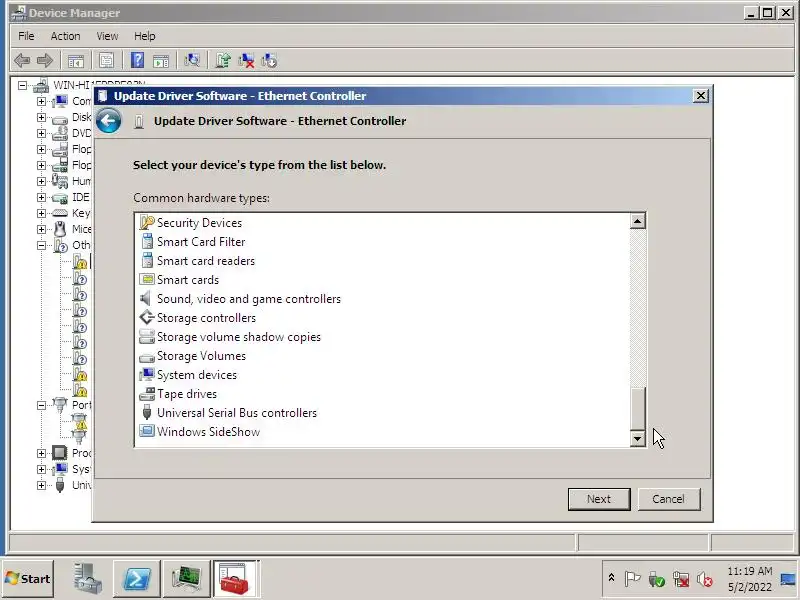
Task: Open the taskbar clock showing 11:19 AM
Action: pos(749,579)
